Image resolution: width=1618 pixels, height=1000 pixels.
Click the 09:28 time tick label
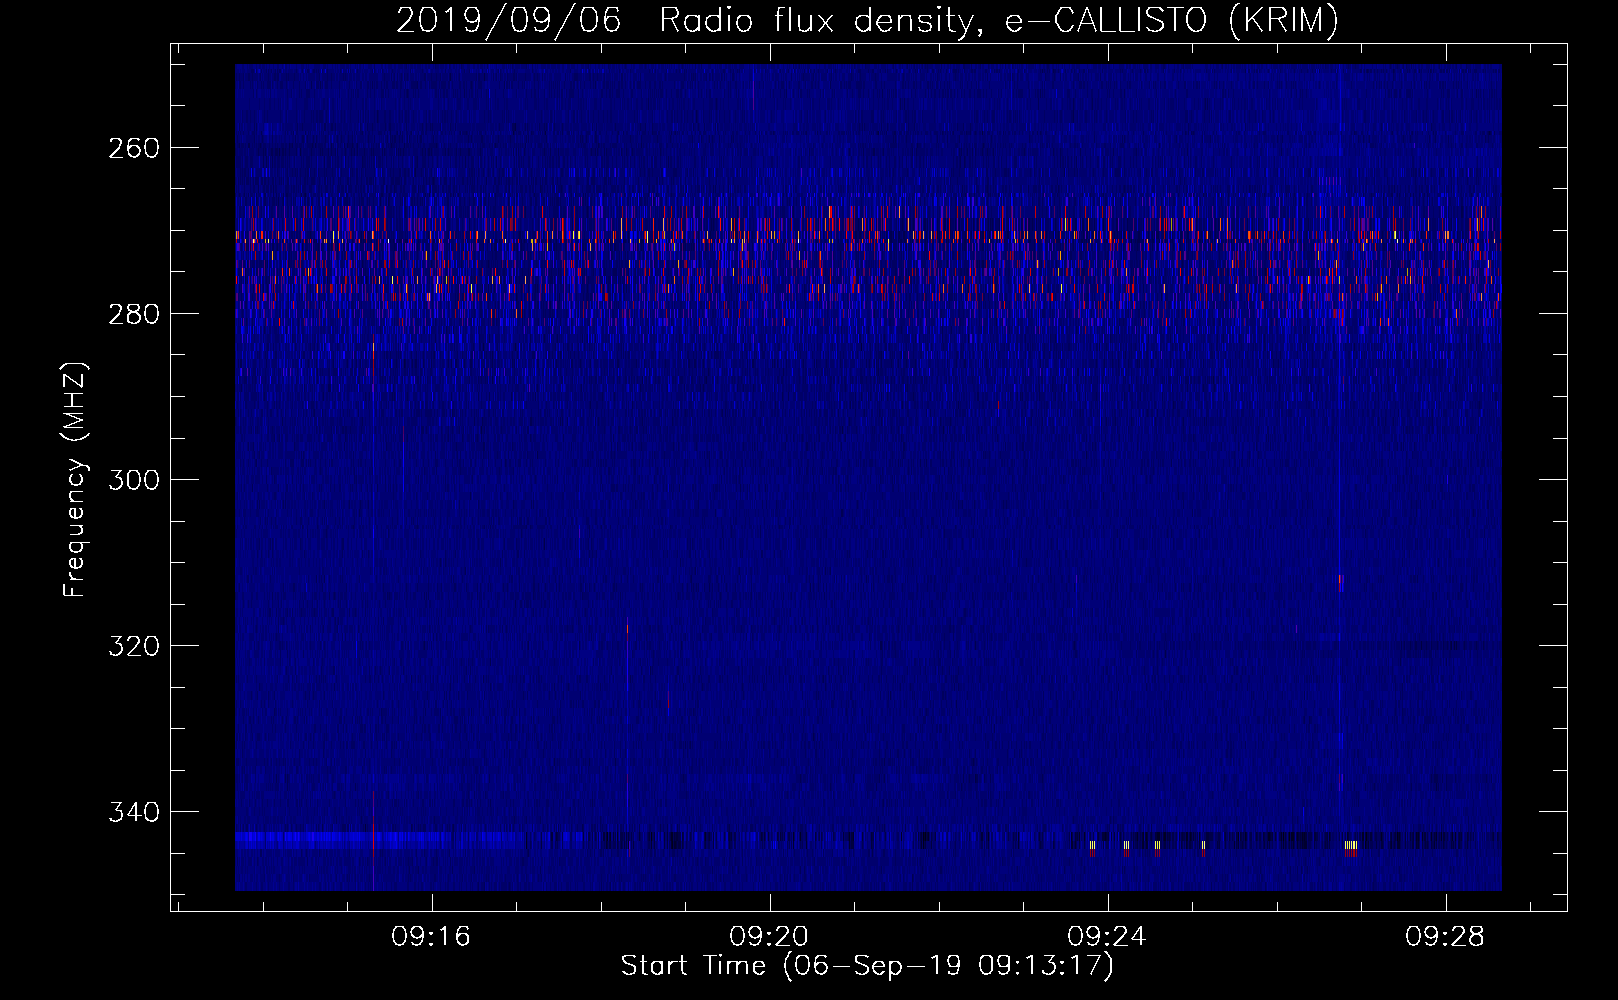tap(1445, 937)
